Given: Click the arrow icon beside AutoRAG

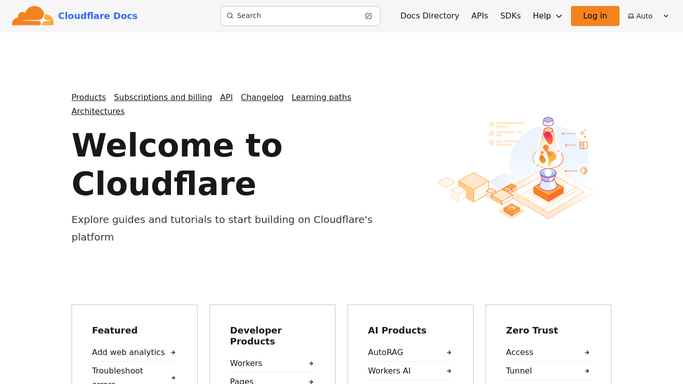Looking at the screenshot, I should click(449, 352).
